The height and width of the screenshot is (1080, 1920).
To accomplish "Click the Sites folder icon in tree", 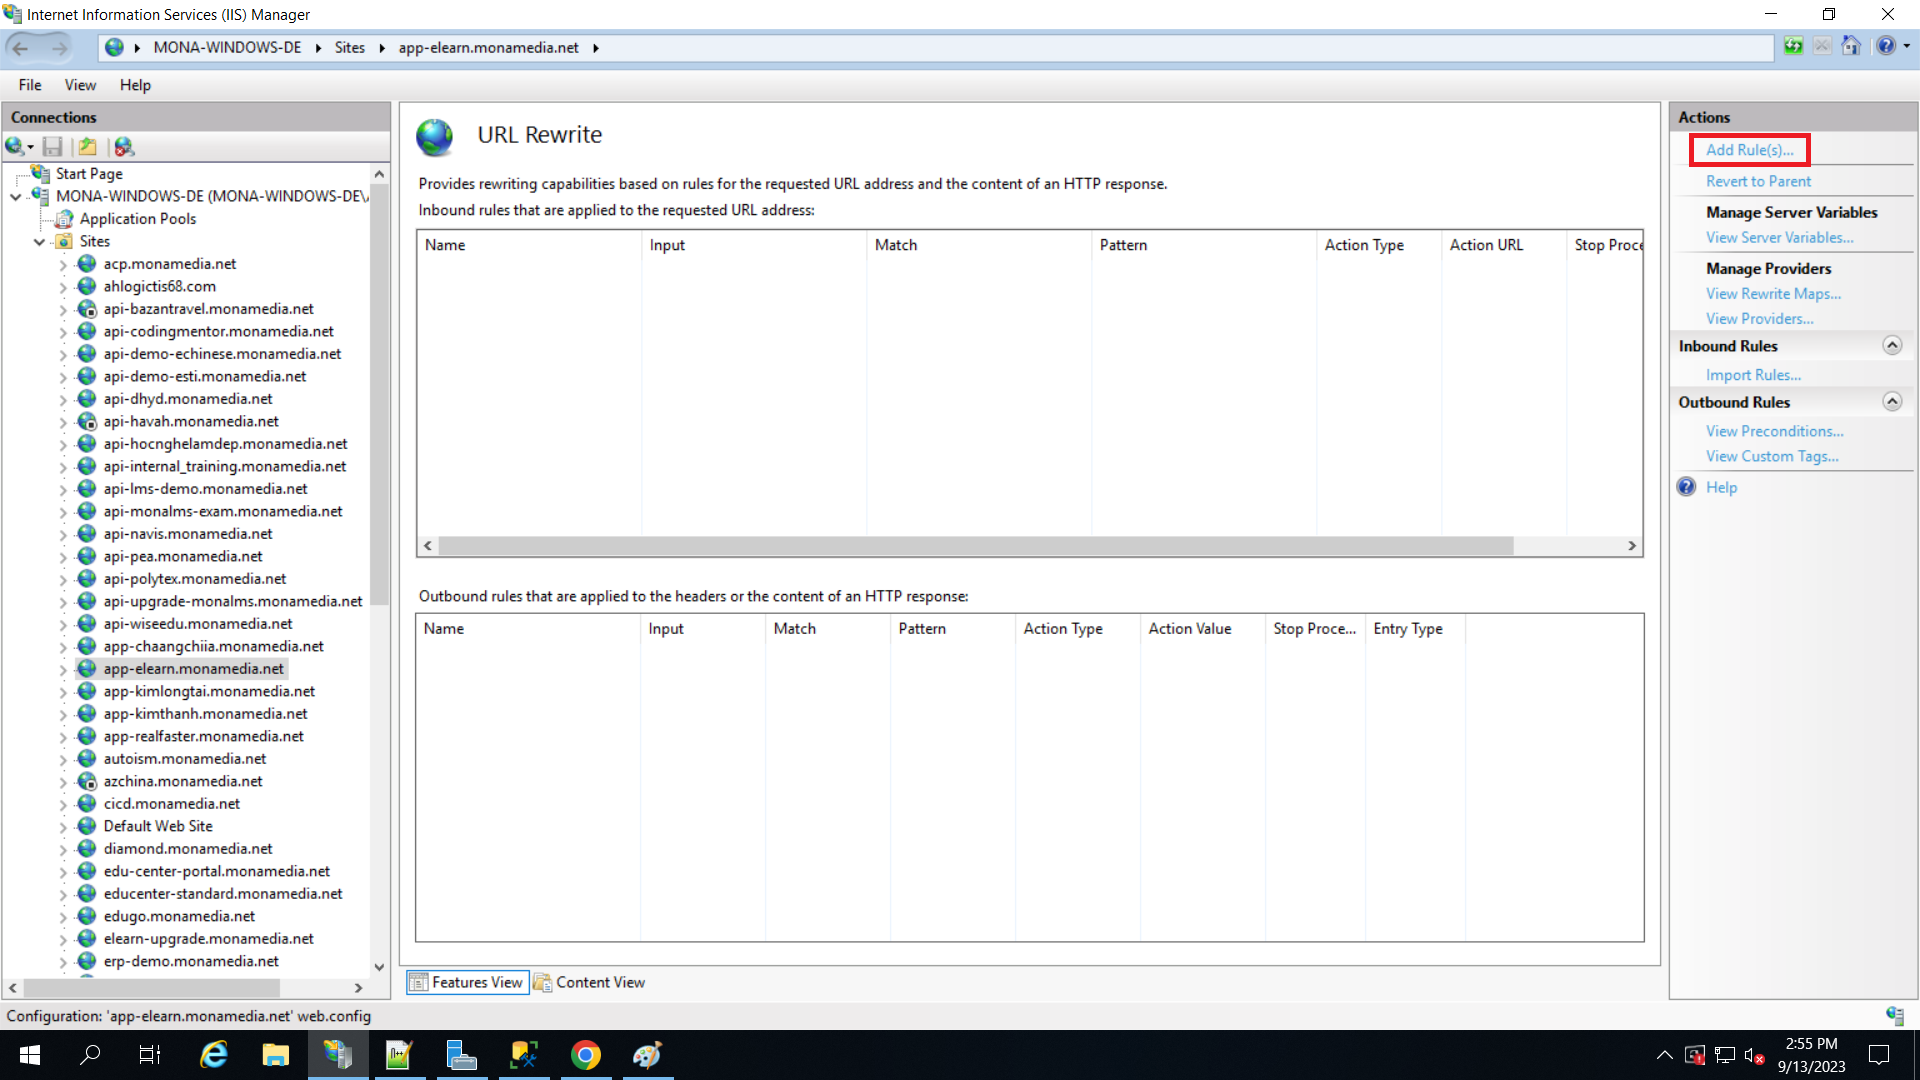I will (x=65, y=241).
